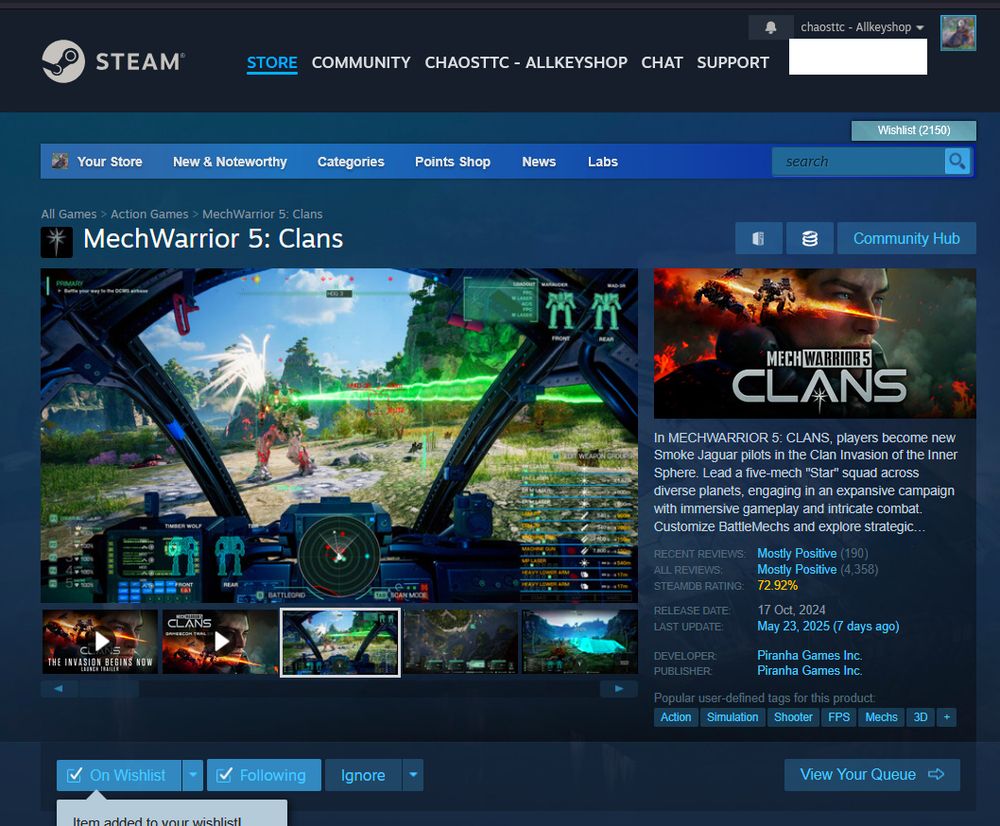Open the COMMUNITY top navigation

(x=361, y=63)
